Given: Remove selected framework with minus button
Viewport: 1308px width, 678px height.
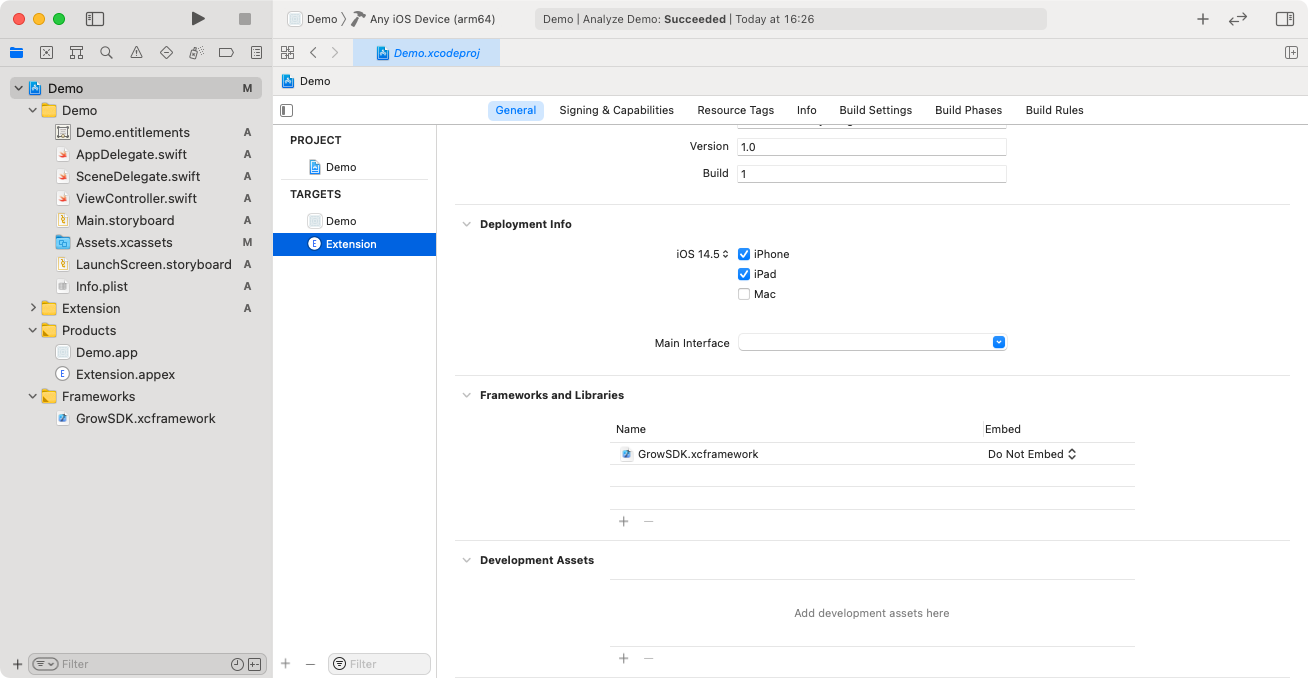Looking at the screenshot, I should (648, 522).
